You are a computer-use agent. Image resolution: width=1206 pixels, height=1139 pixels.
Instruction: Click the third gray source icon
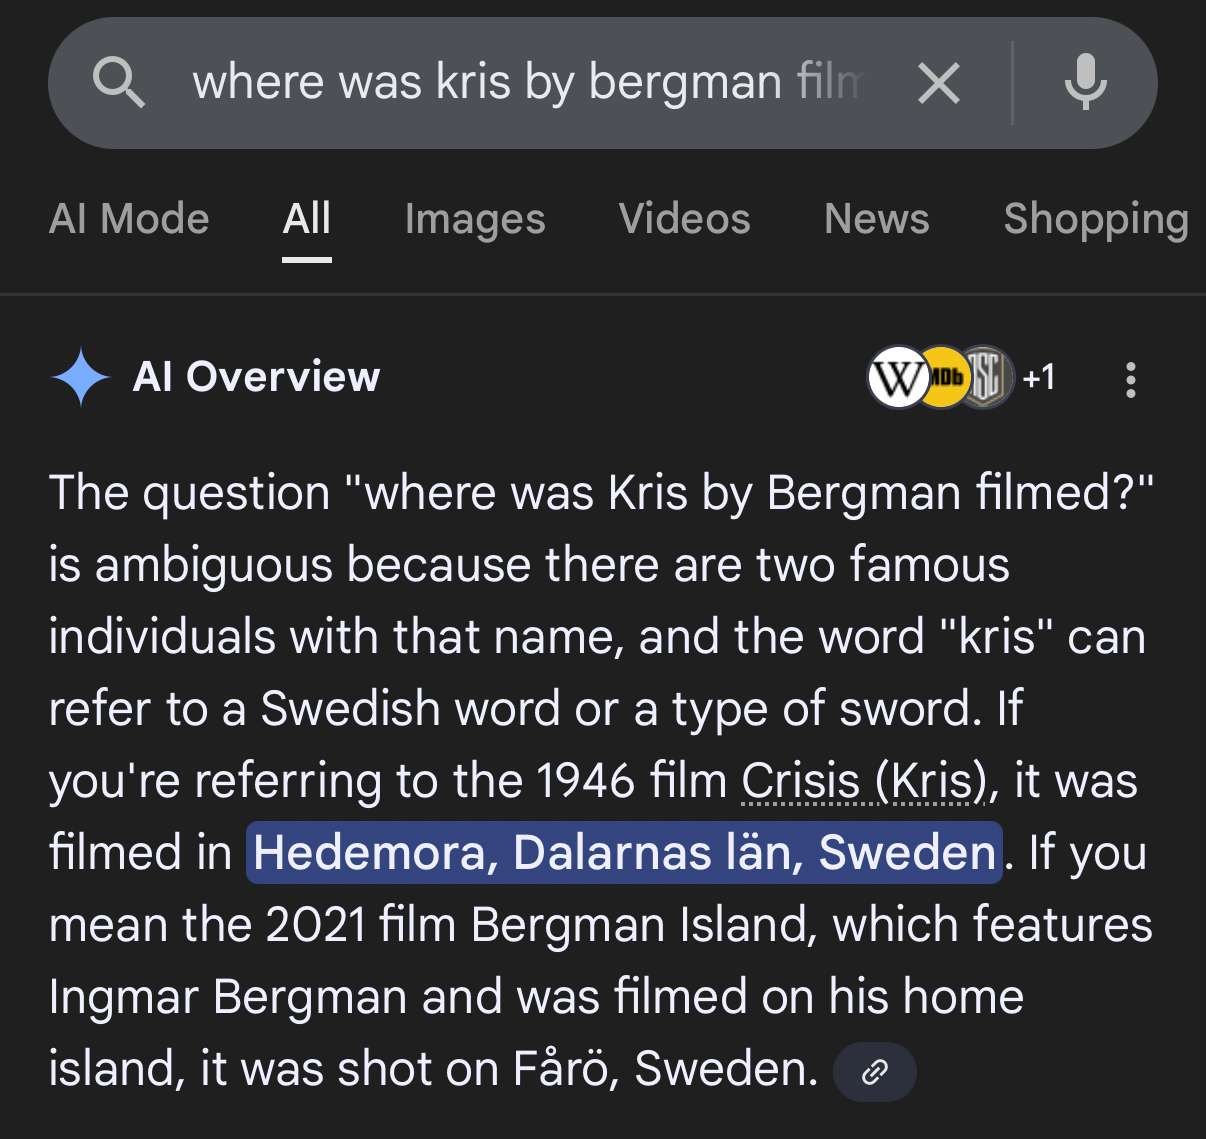click(987, 378)
